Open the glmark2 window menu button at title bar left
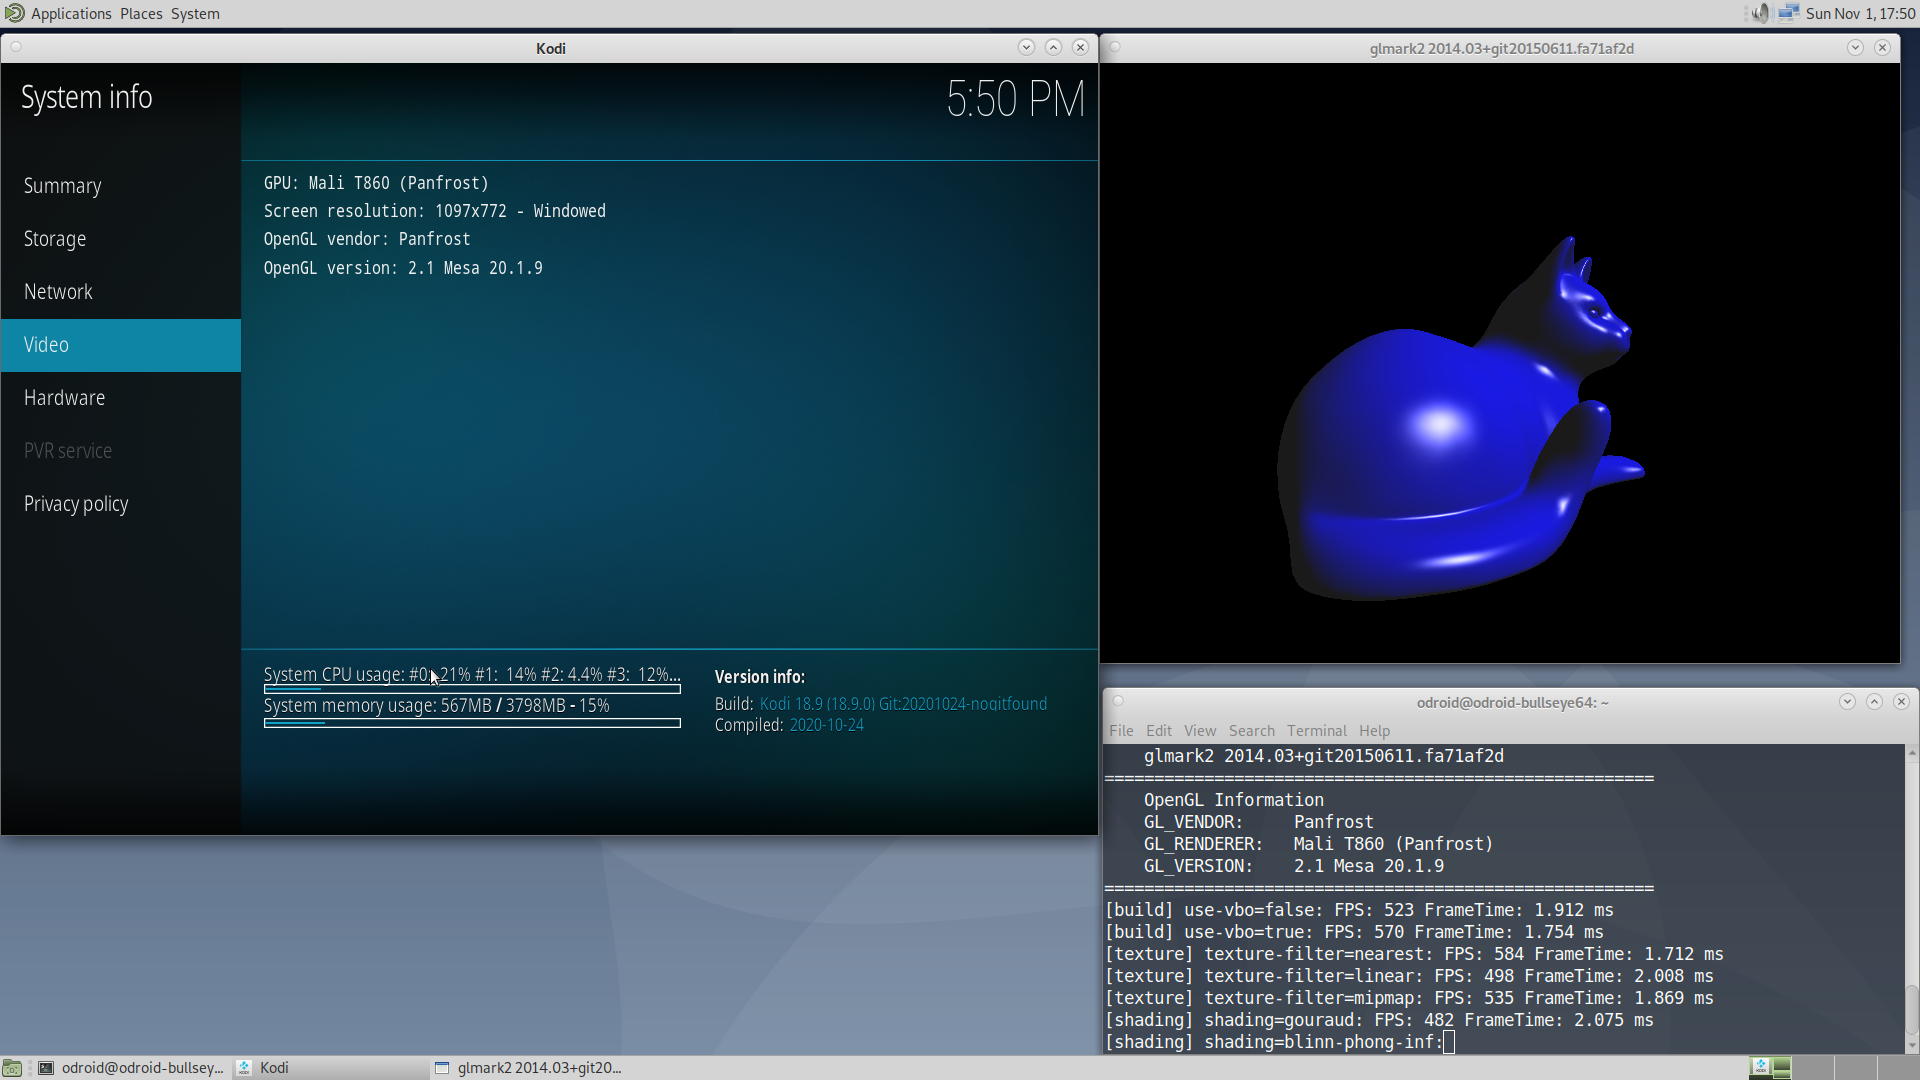 click(x=1115, y=47)
